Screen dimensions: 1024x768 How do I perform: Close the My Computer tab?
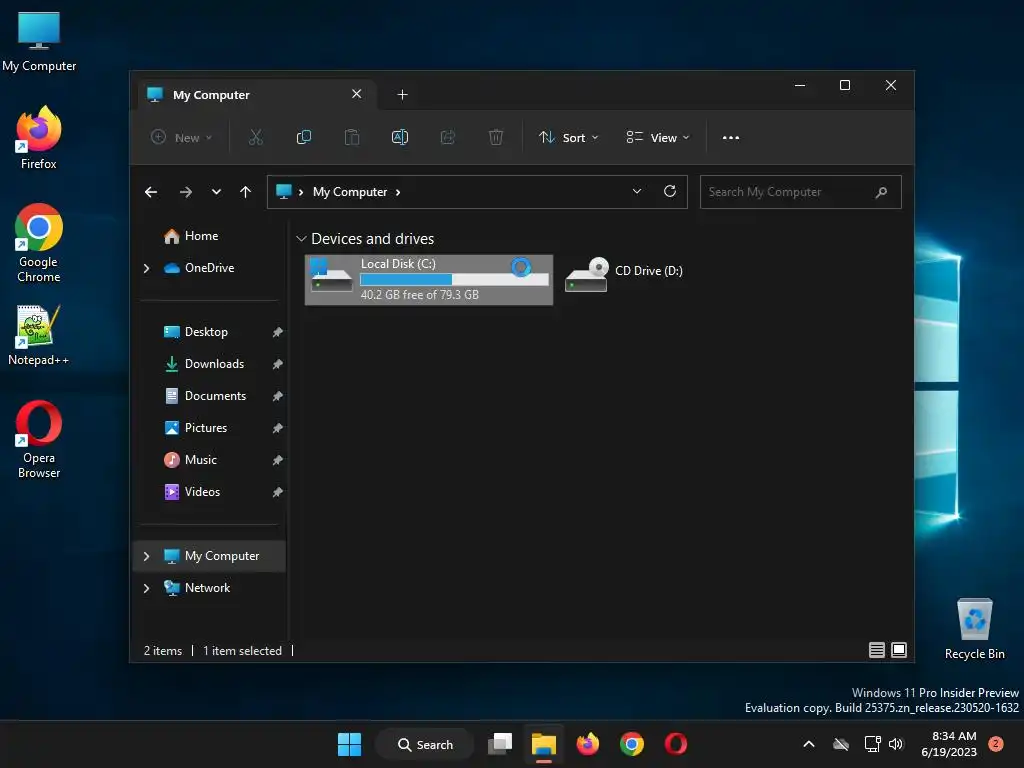pos(357,94)
